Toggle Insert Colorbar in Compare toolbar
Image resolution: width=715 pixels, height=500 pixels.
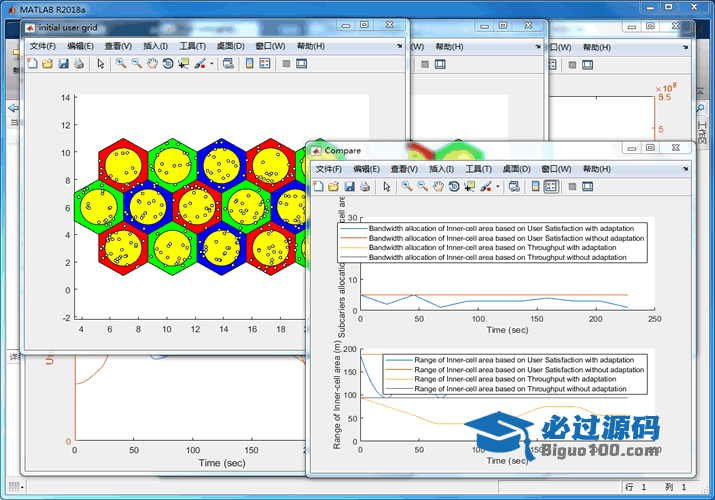pyautogui.click(x=535, y=187)
